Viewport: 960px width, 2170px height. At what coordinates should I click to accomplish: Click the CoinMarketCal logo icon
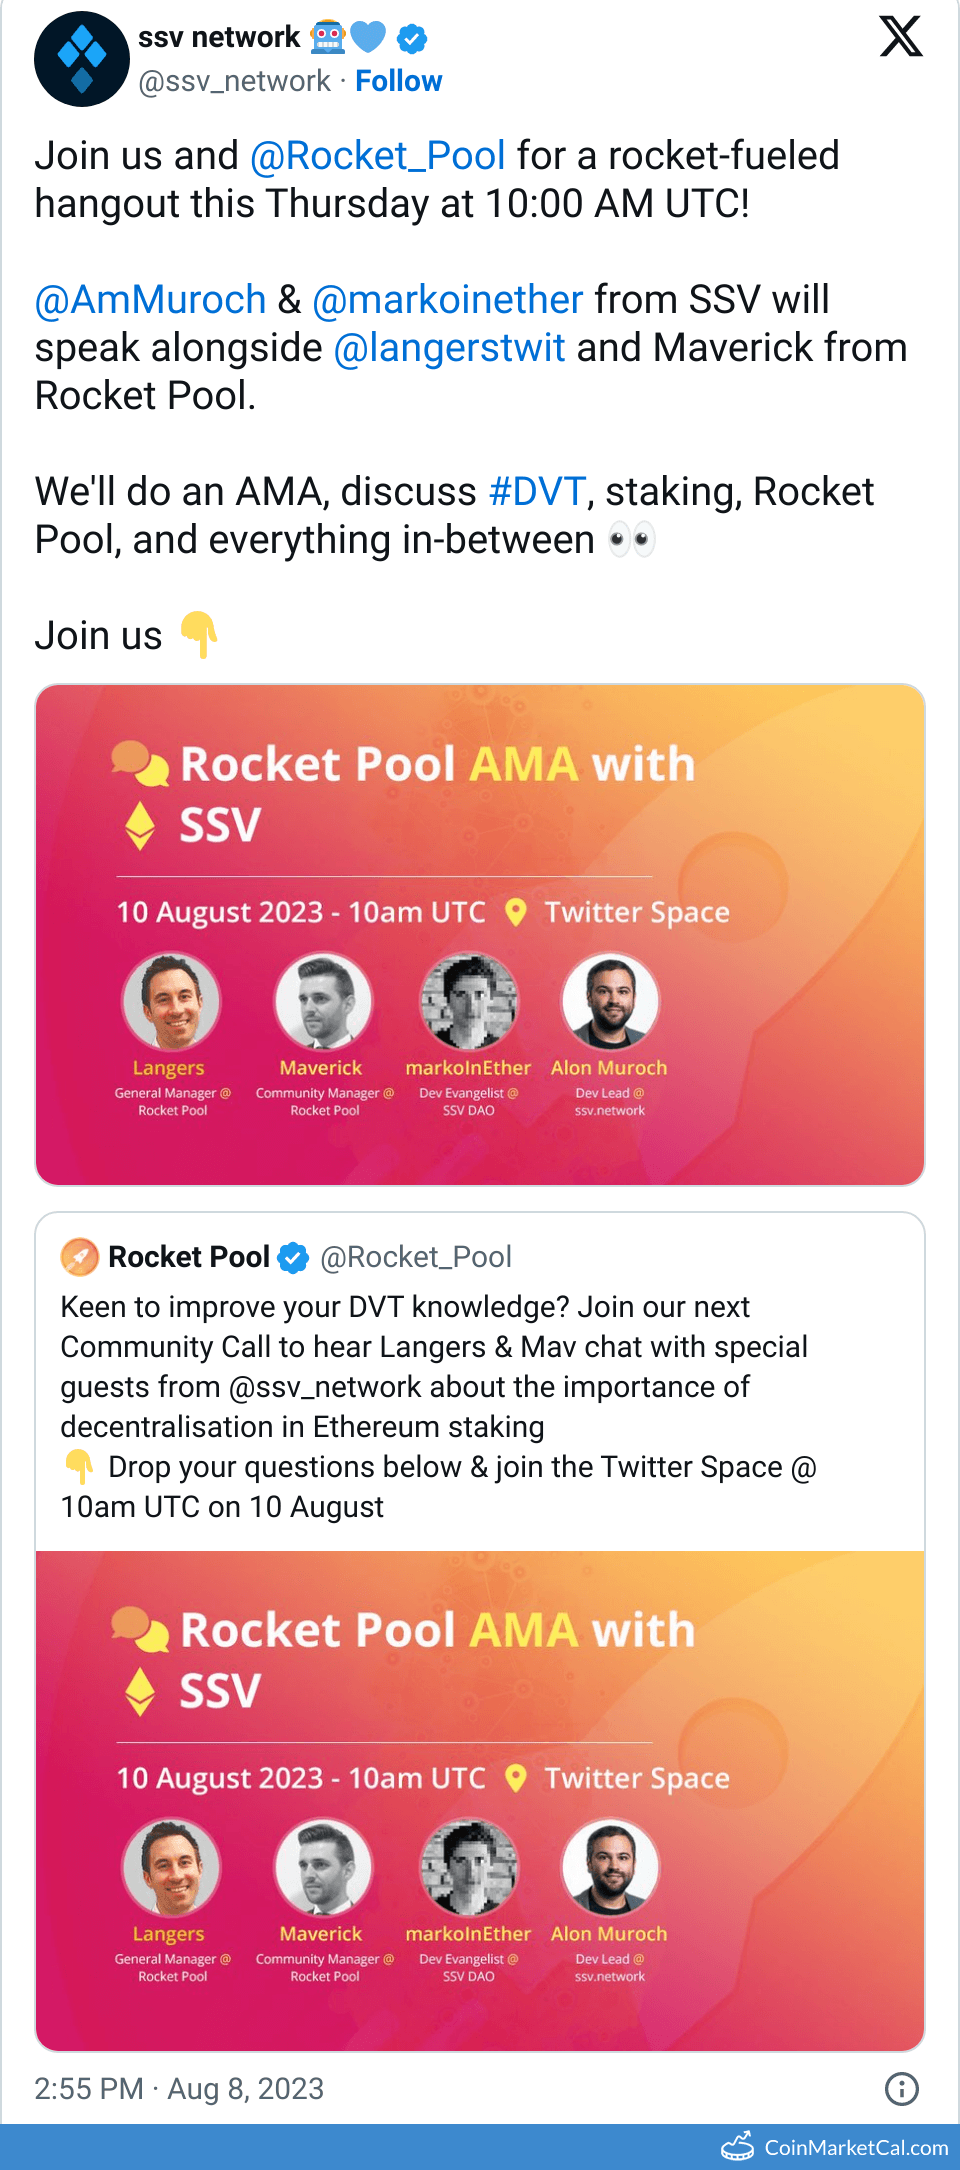(x=738, y=2146)
